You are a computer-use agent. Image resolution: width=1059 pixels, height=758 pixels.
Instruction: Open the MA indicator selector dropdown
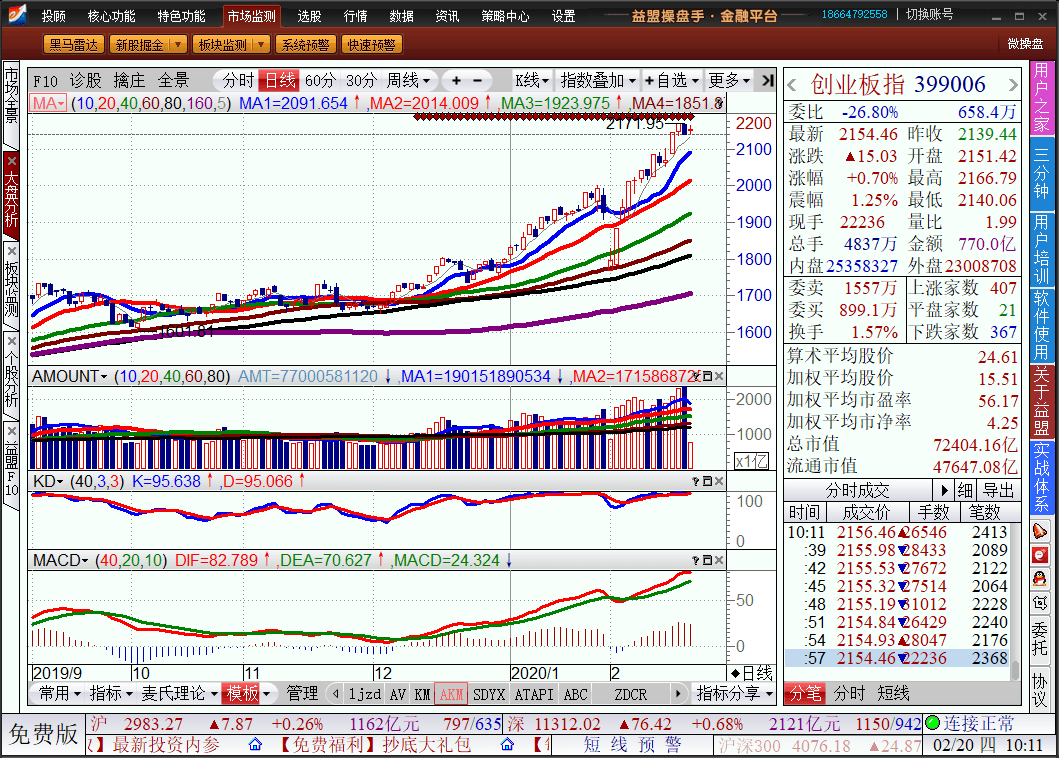[48, 103]
